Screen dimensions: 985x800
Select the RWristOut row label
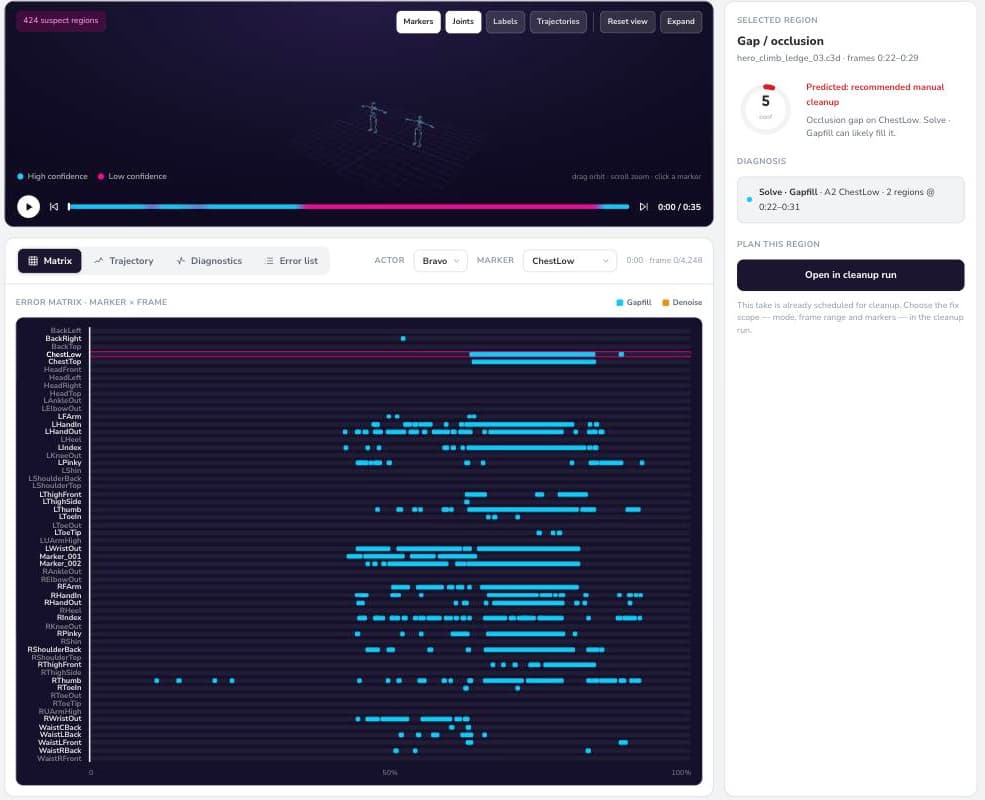(x=62, y=719)
